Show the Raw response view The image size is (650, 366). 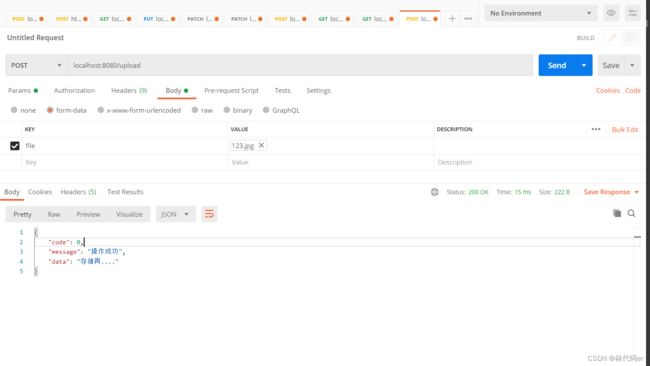[54, 214]
